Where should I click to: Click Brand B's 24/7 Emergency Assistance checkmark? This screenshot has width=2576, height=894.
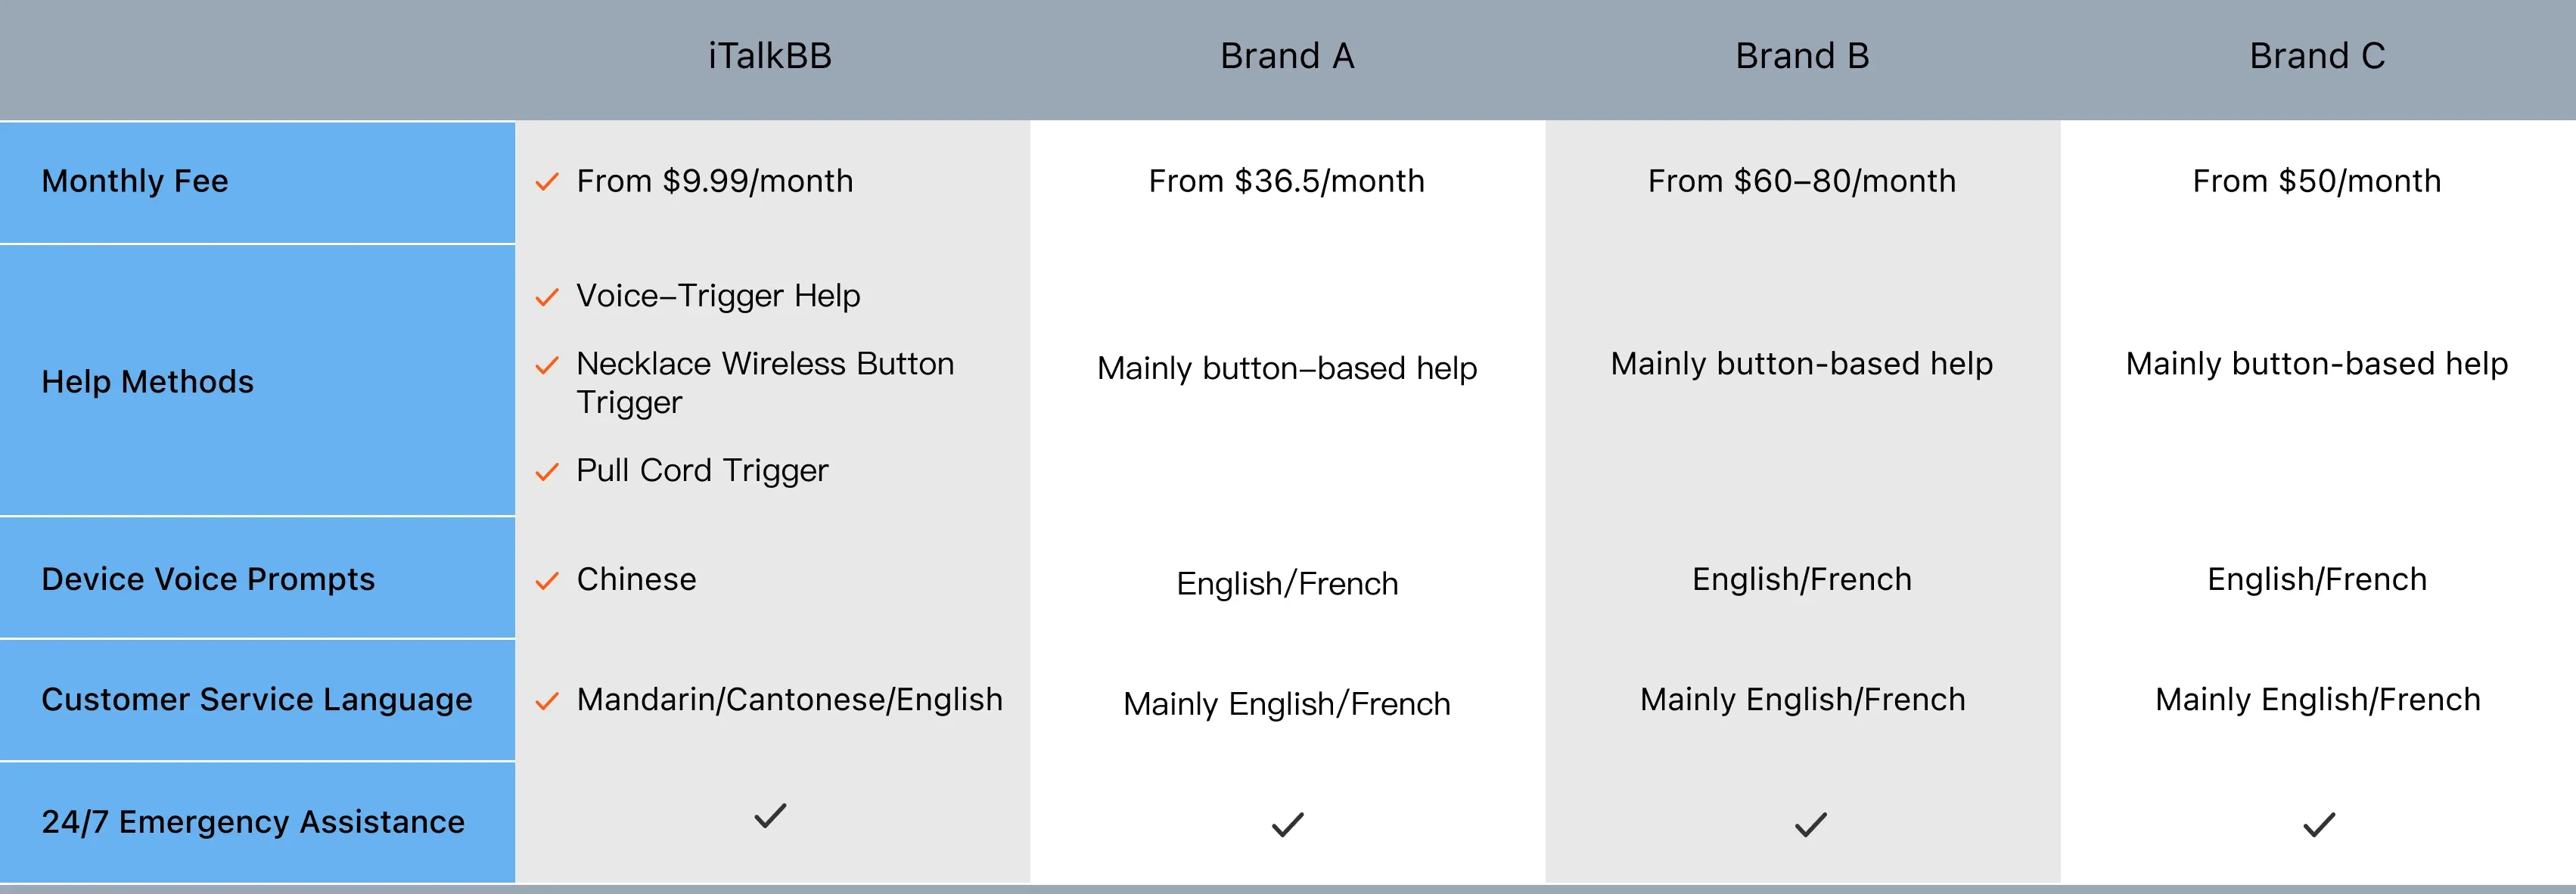[1810, 824]
